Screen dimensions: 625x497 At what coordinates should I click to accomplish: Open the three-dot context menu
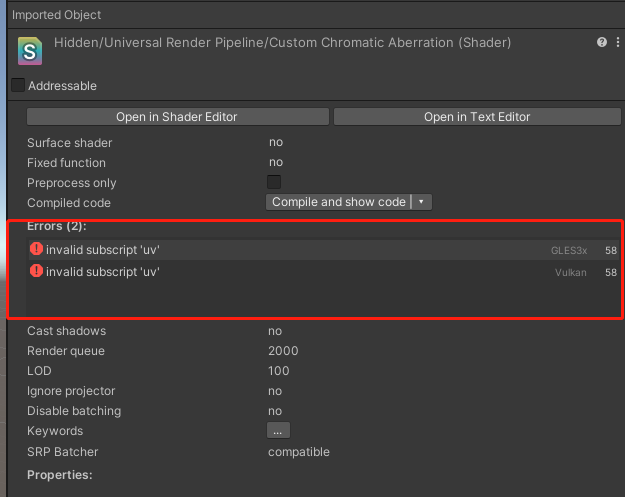(x=616, y=43)
